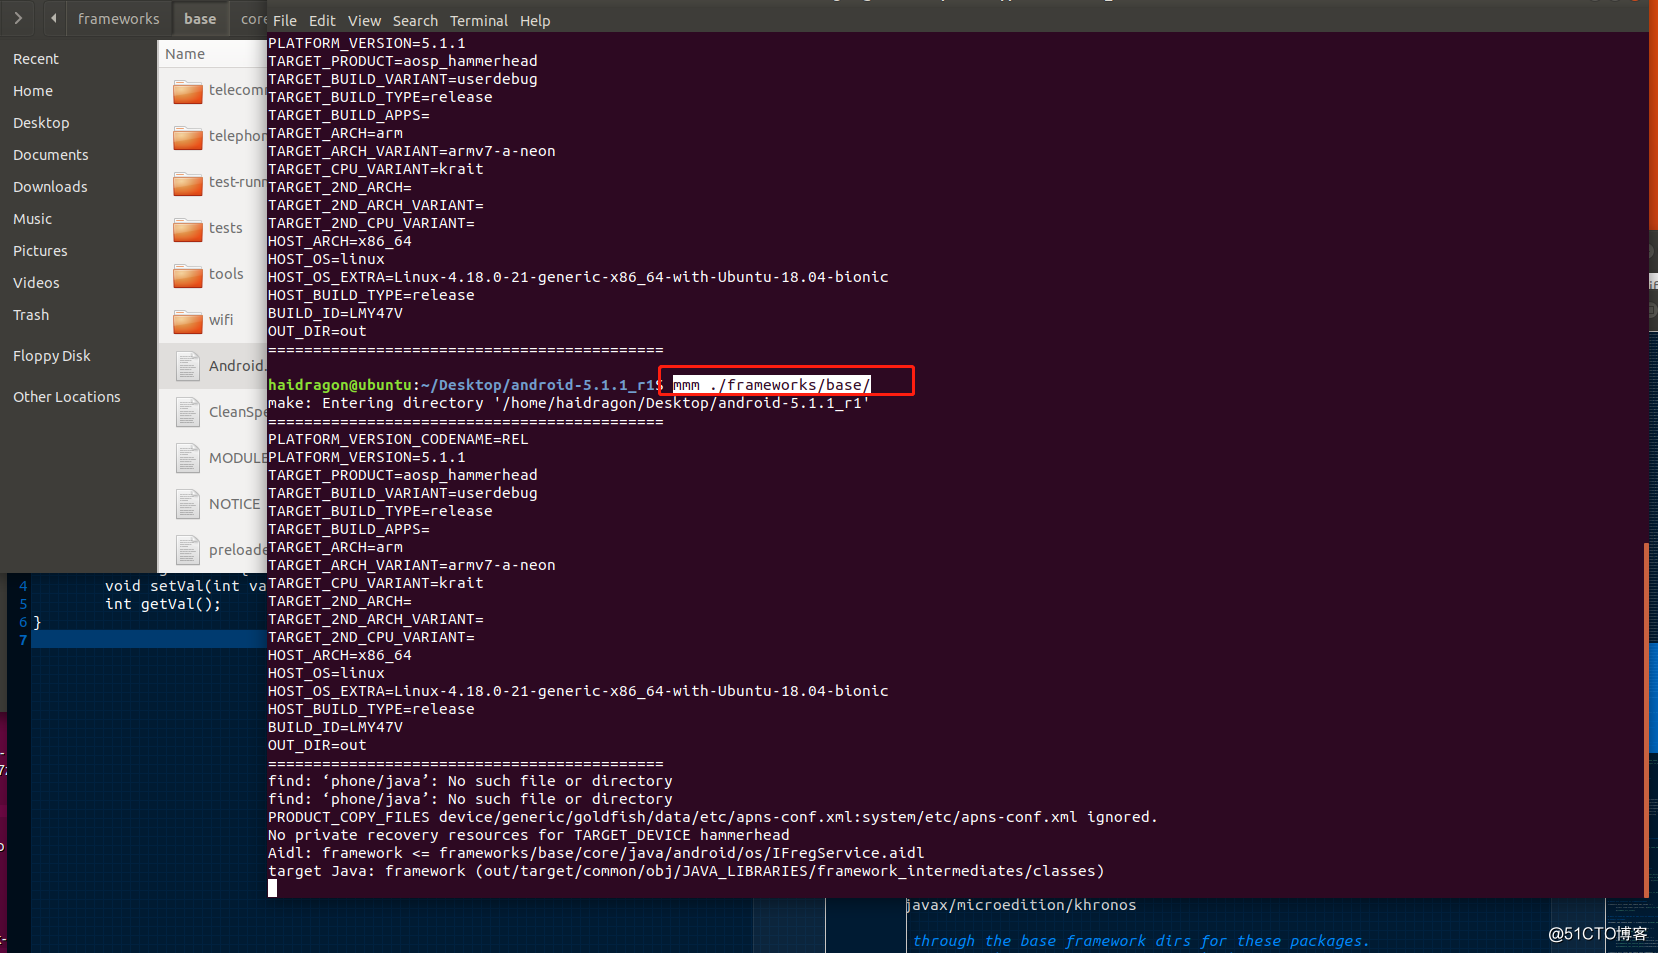Select the test-runner folder icon
This screenshot has height=953, width=1658.
pos(187,183)
